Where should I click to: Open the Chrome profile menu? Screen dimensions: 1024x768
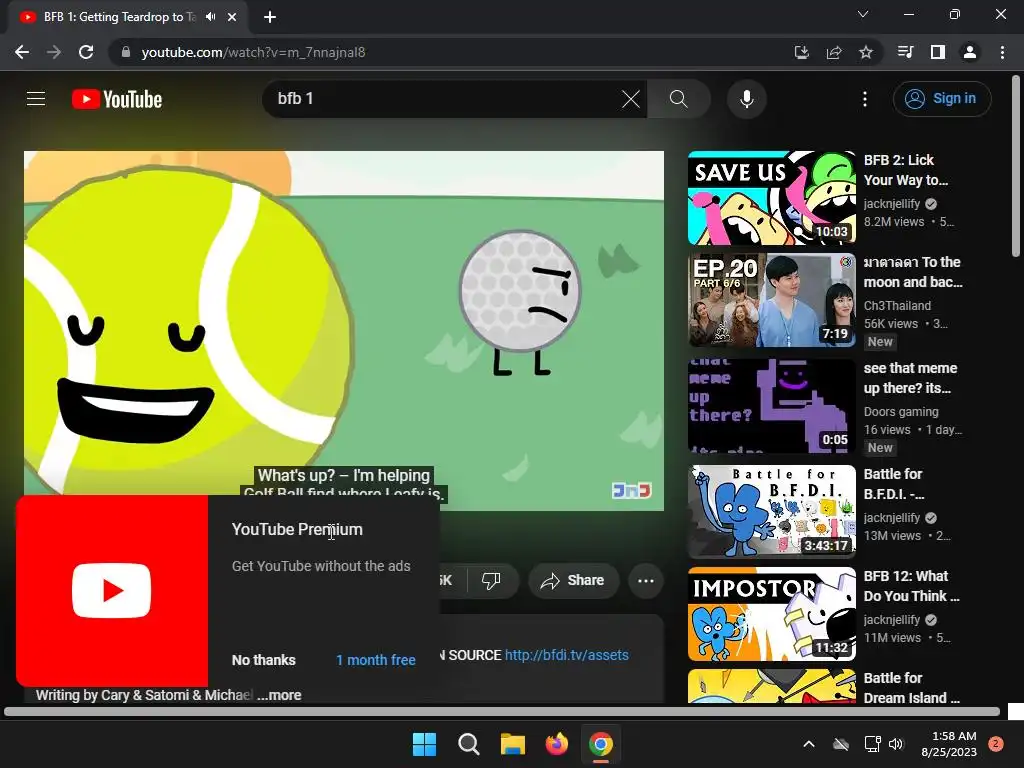970,52
